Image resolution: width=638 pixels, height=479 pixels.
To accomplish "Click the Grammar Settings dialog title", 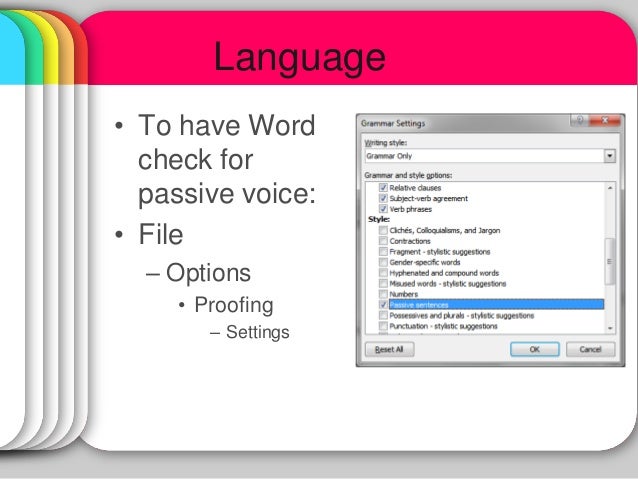I will click(x=393, y=123).
